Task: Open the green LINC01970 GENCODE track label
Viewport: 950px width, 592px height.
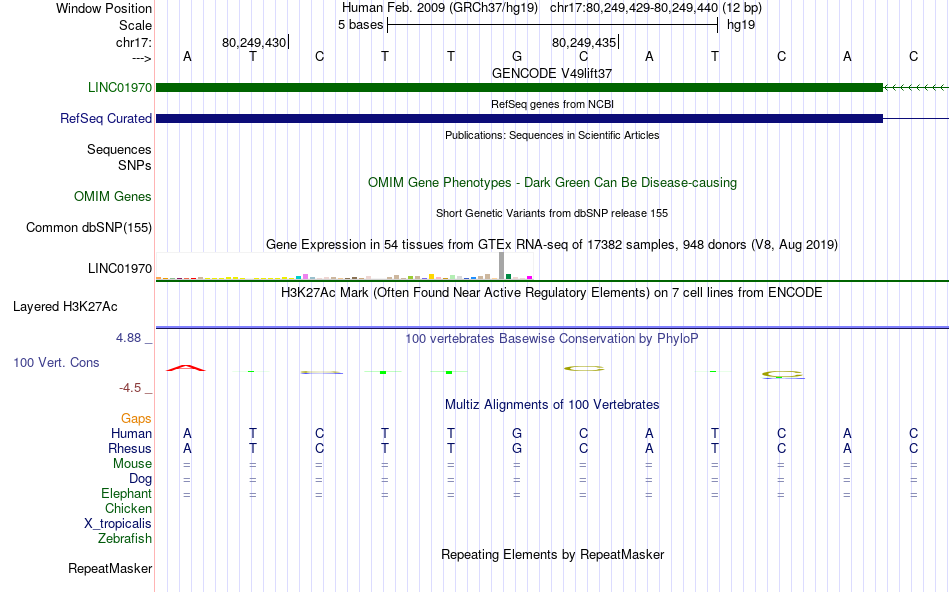Action: [120, 87]
